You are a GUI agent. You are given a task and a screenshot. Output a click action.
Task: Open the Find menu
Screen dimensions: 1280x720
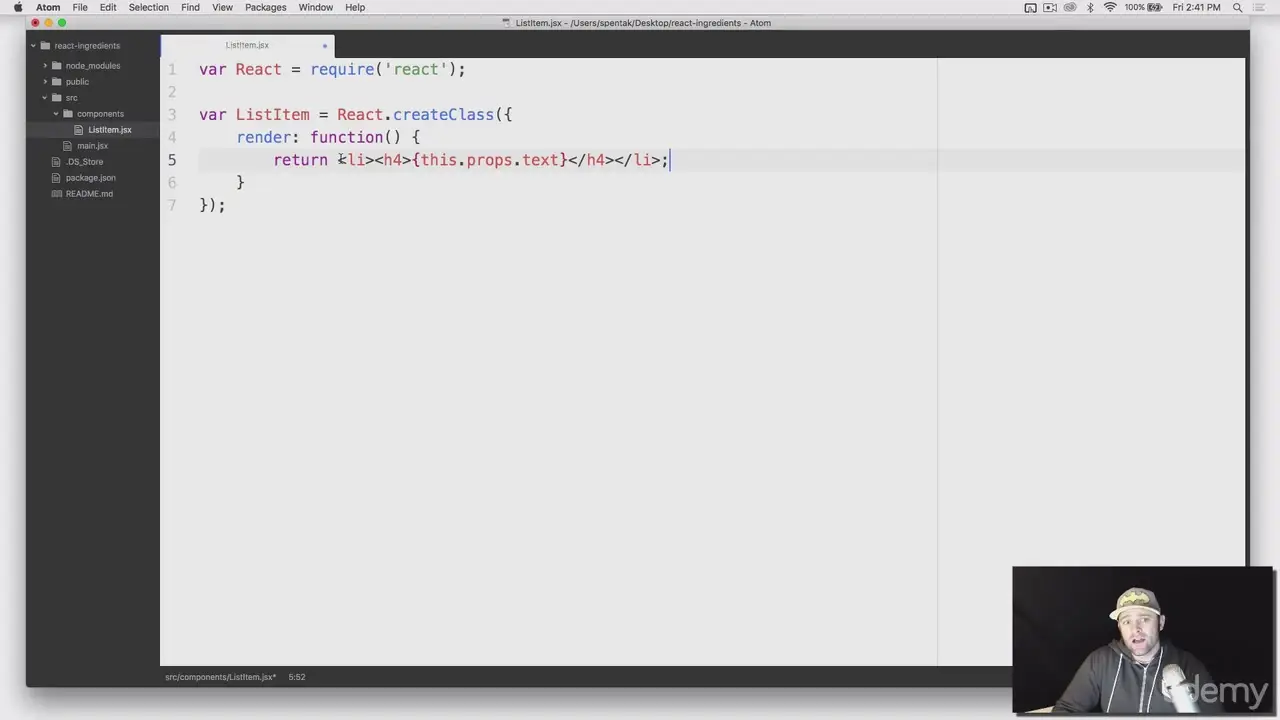point(190,7)
